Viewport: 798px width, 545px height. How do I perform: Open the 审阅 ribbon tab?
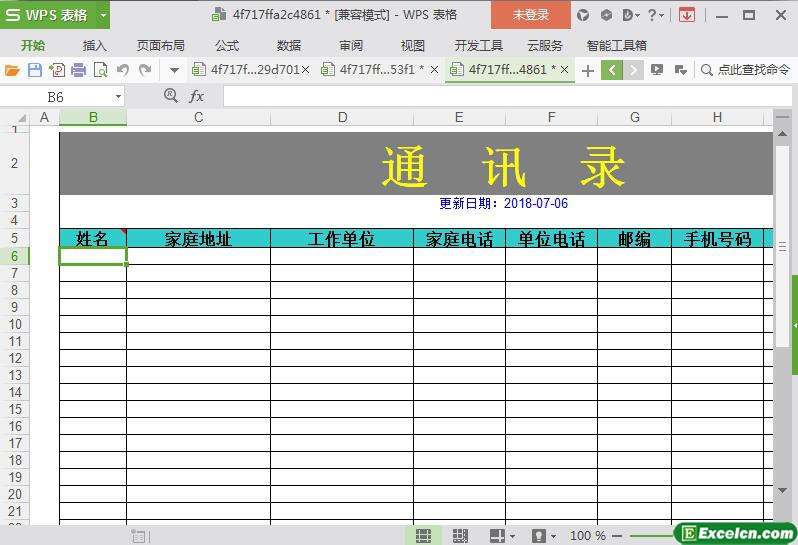pyautogui.click(x=351, y=45)
